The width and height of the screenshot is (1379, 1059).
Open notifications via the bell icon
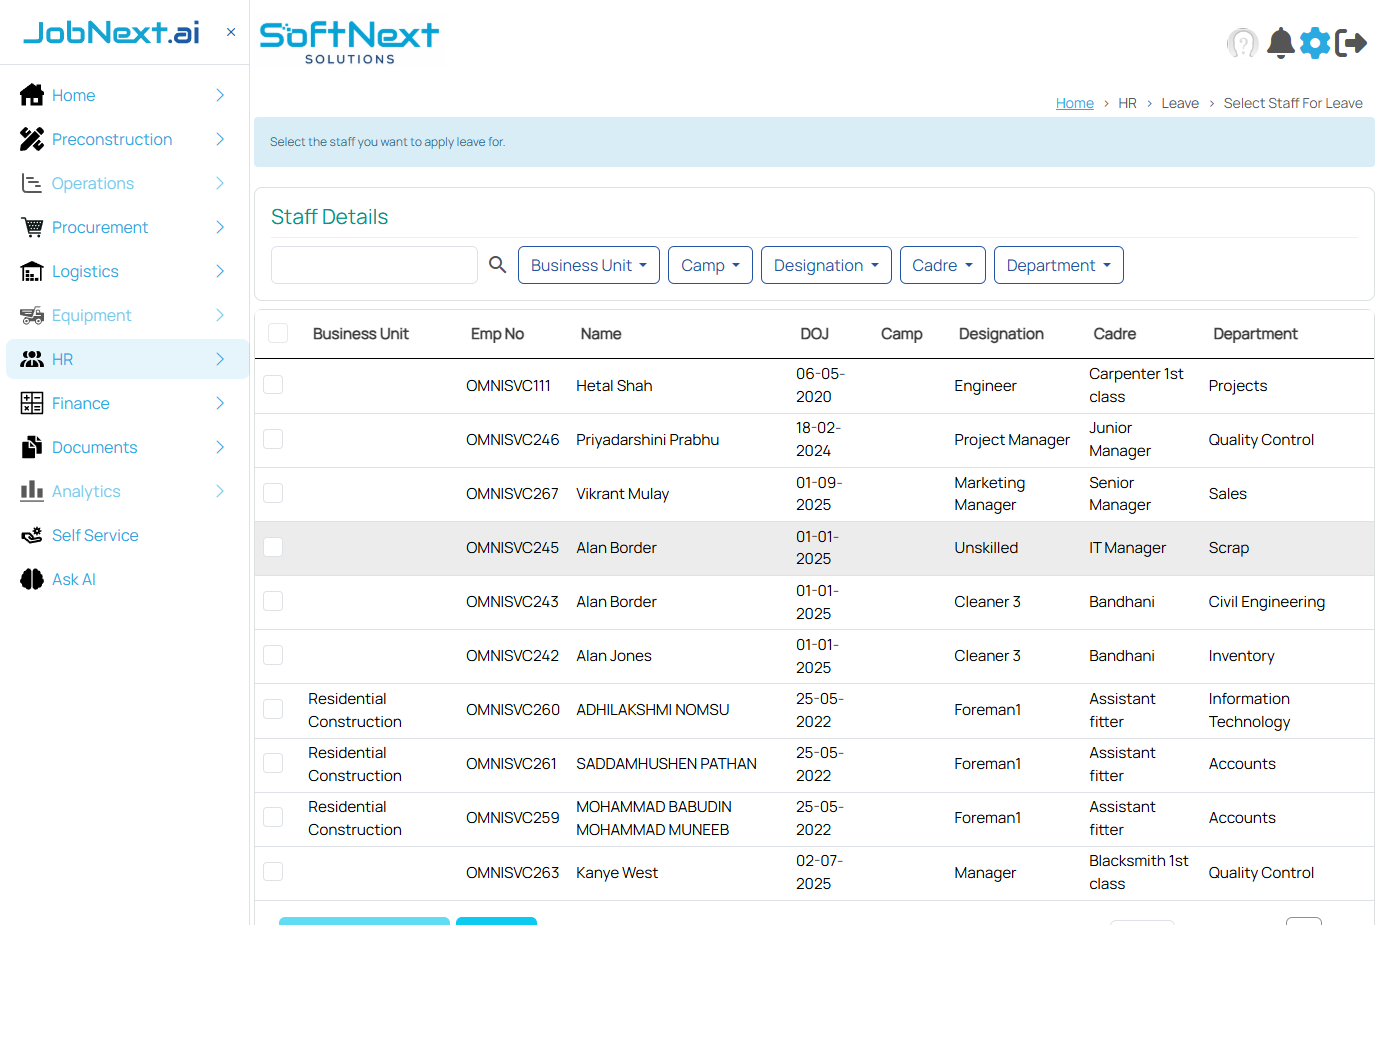[1280, 43]
